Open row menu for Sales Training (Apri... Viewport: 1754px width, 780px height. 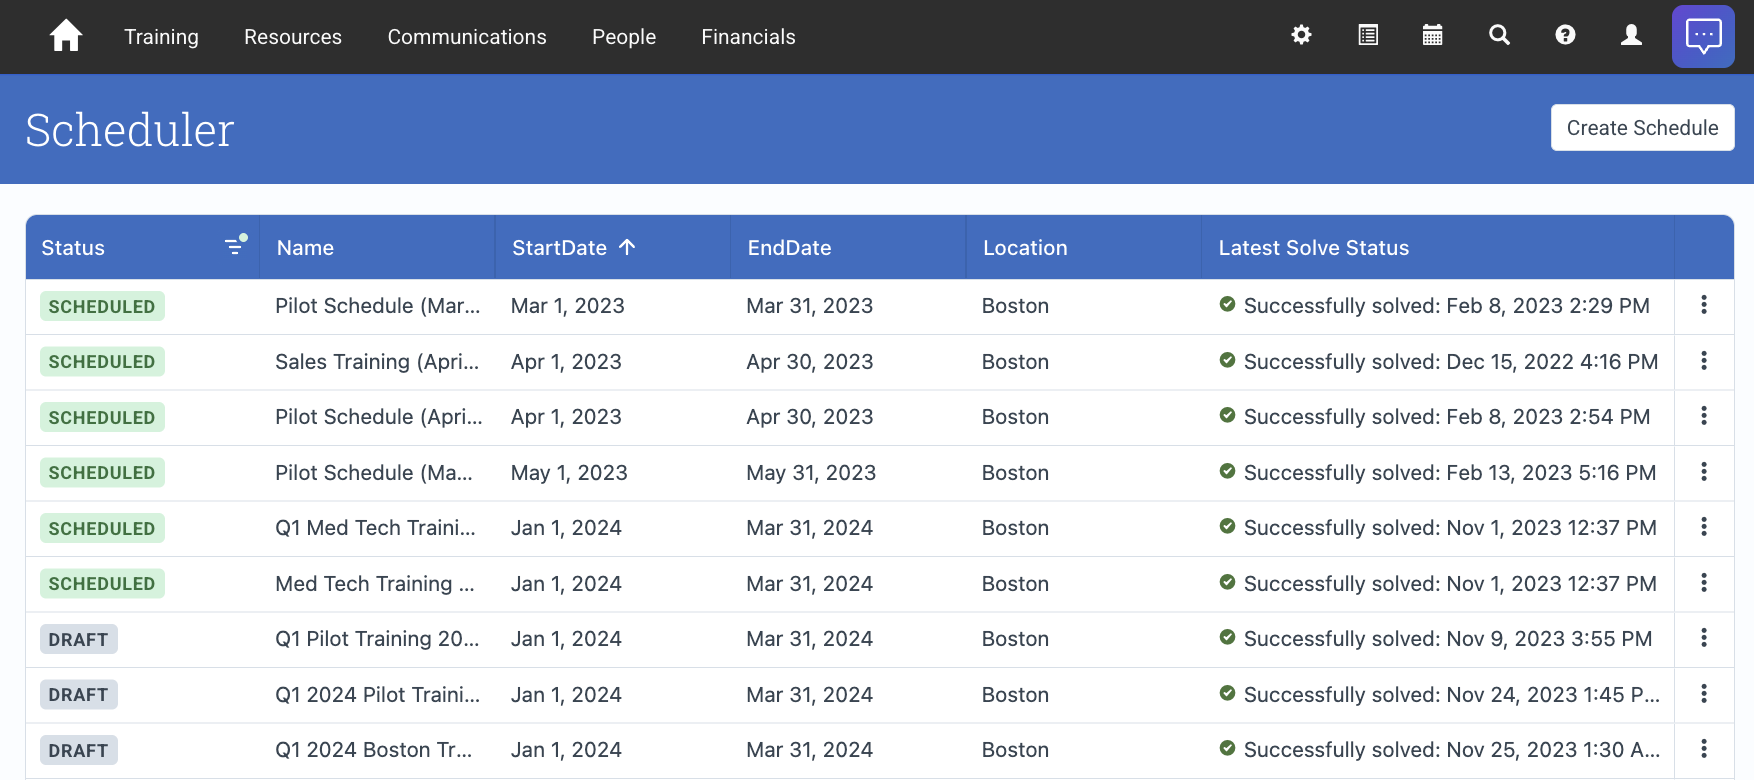(x=1704, y=361)
